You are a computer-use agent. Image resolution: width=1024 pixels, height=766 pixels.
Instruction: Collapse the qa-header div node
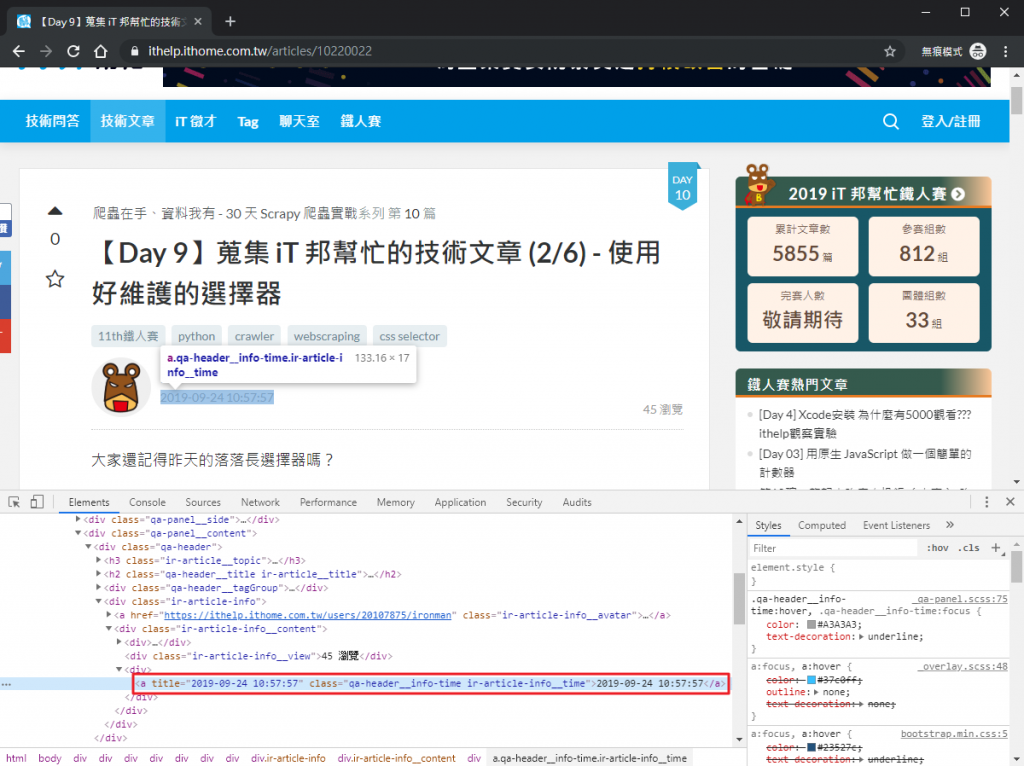pyautogui.click(x=88, y=547)
